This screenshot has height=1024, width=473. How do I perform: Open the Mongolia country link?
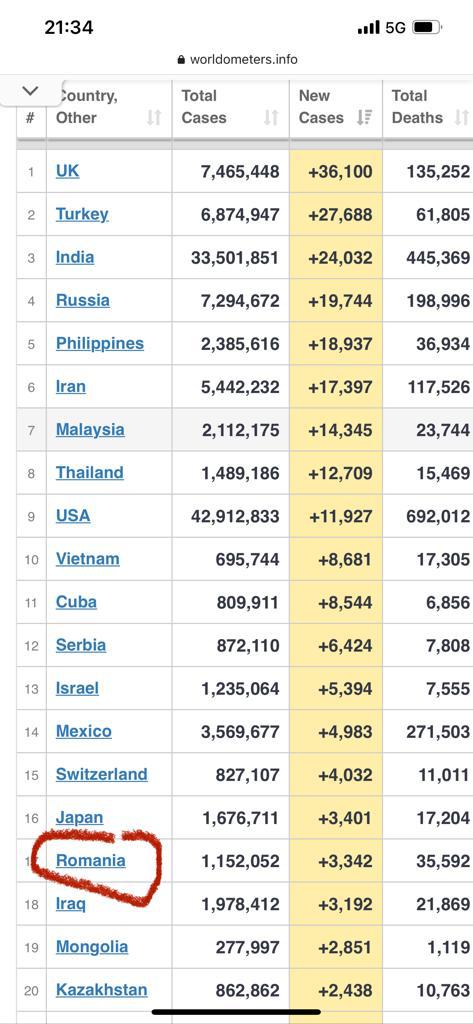click(91, 947)
